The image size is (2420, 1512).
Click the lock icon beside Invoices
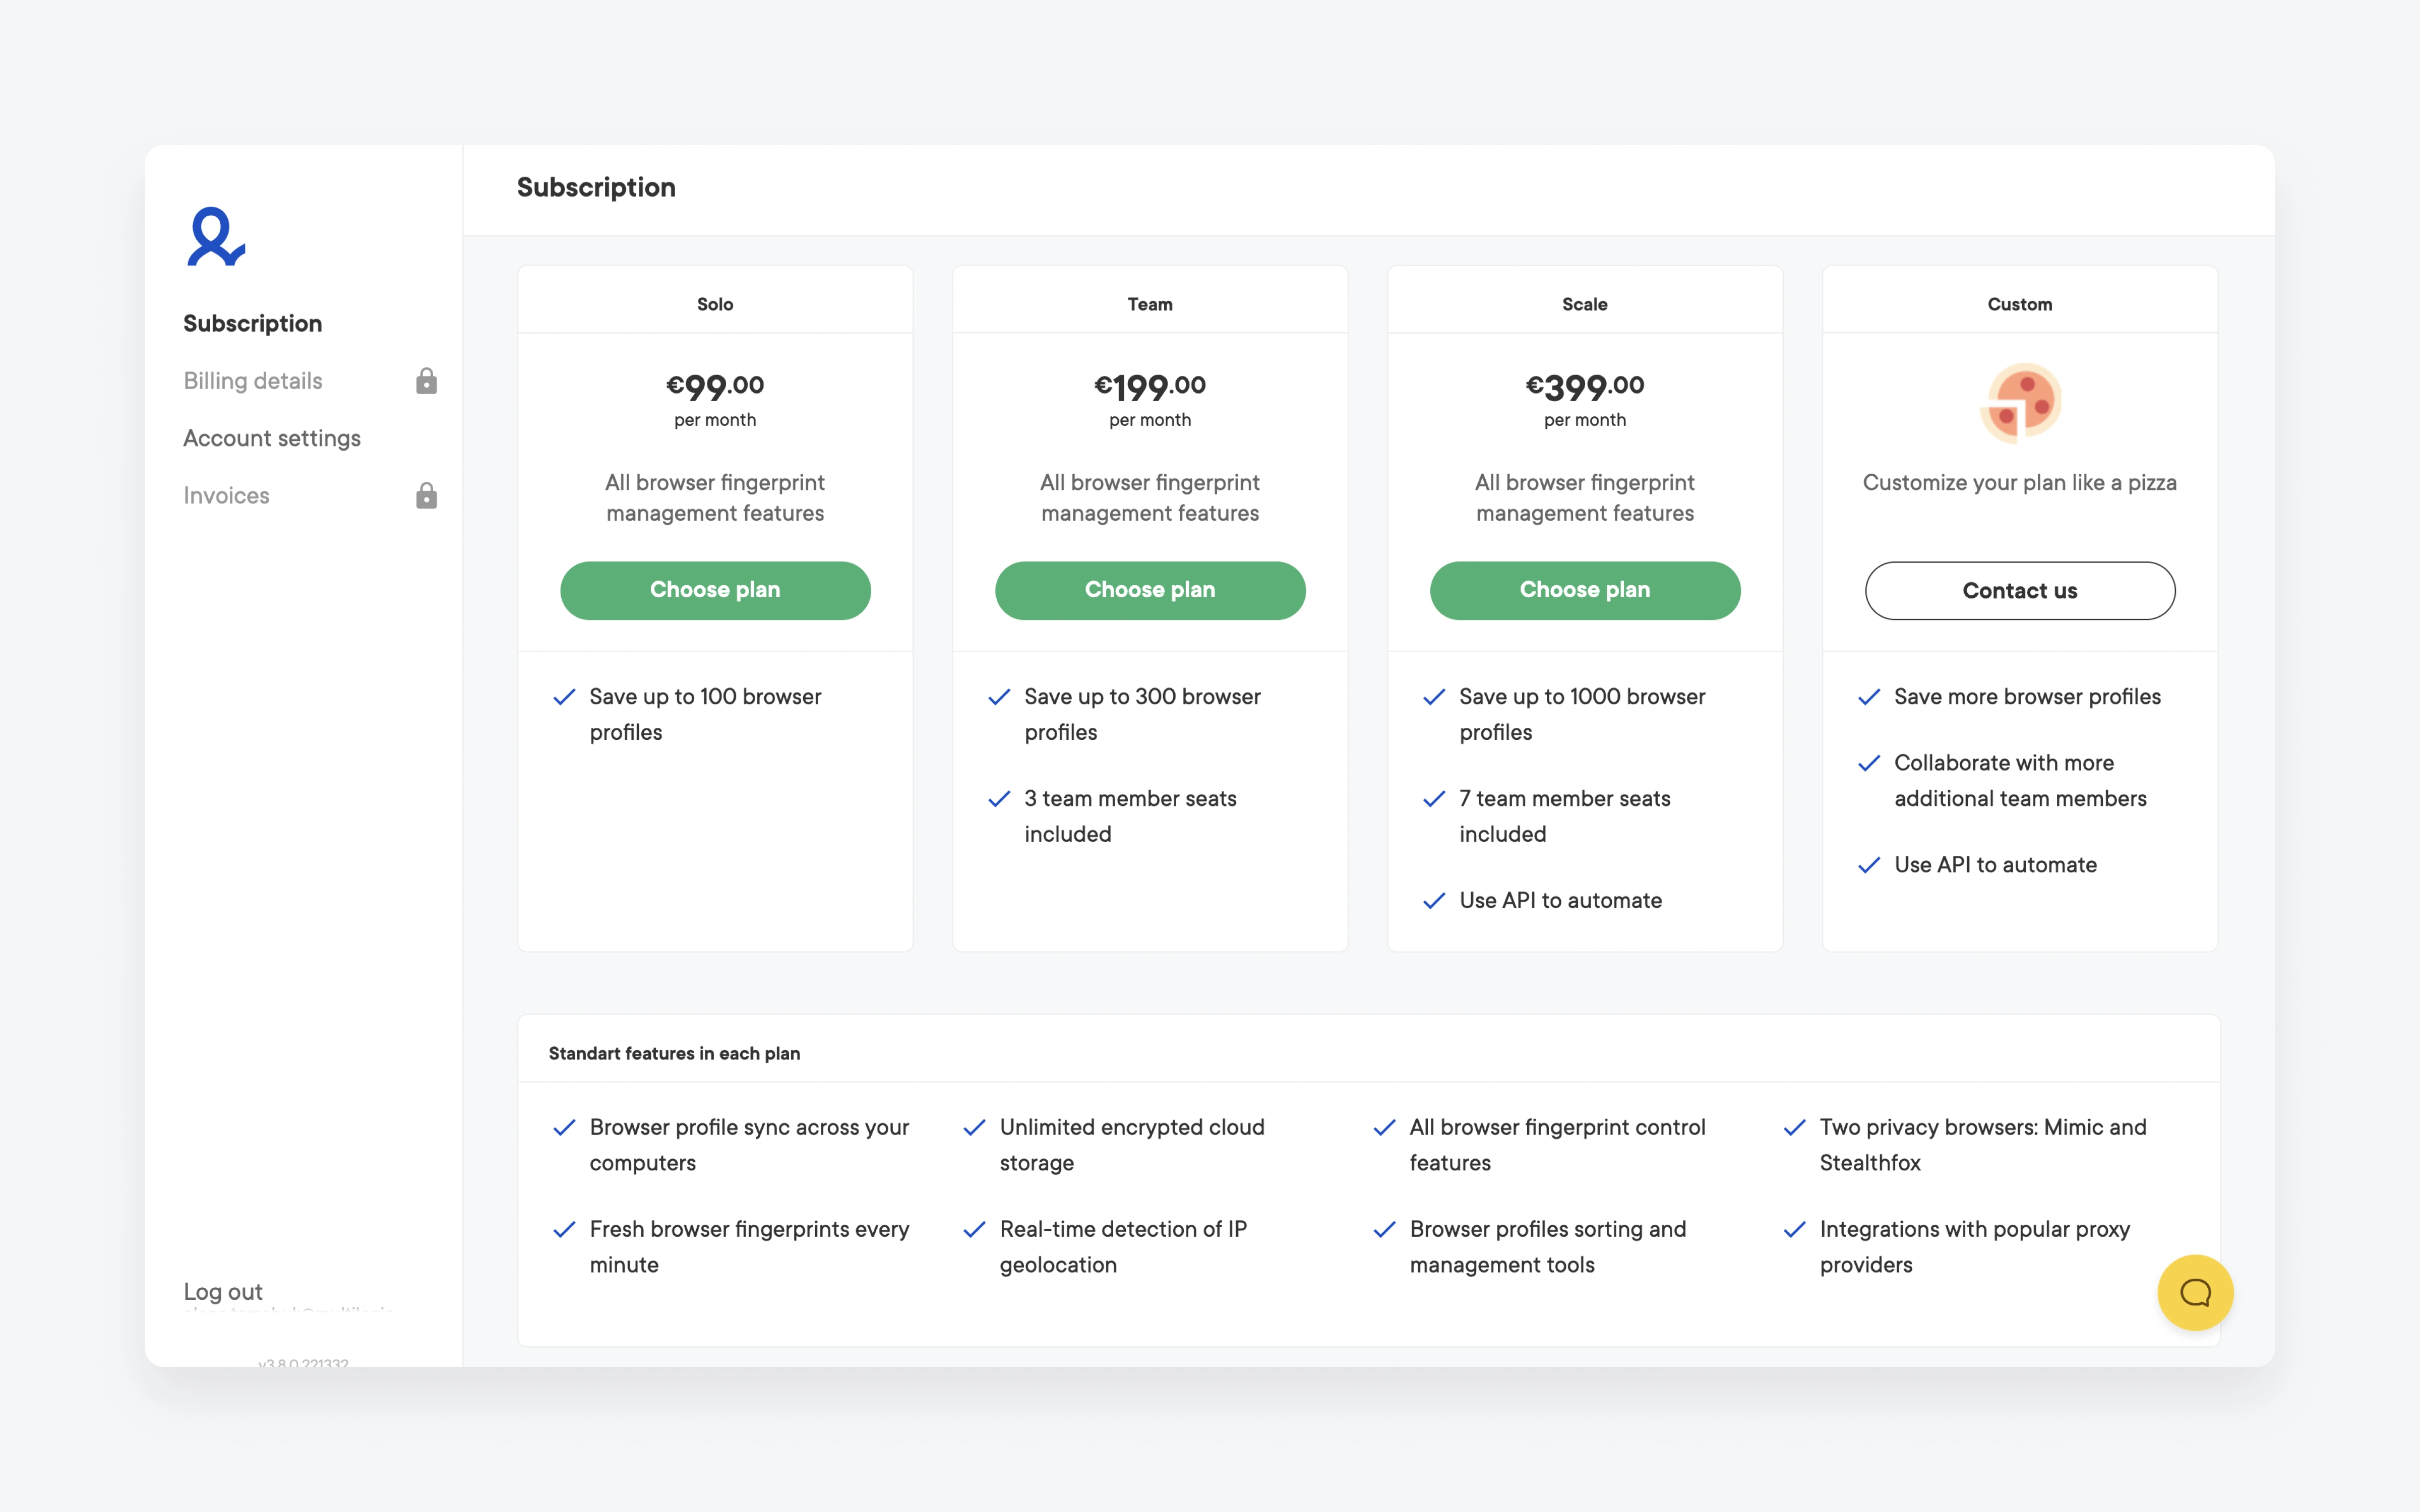coord(426,496)
